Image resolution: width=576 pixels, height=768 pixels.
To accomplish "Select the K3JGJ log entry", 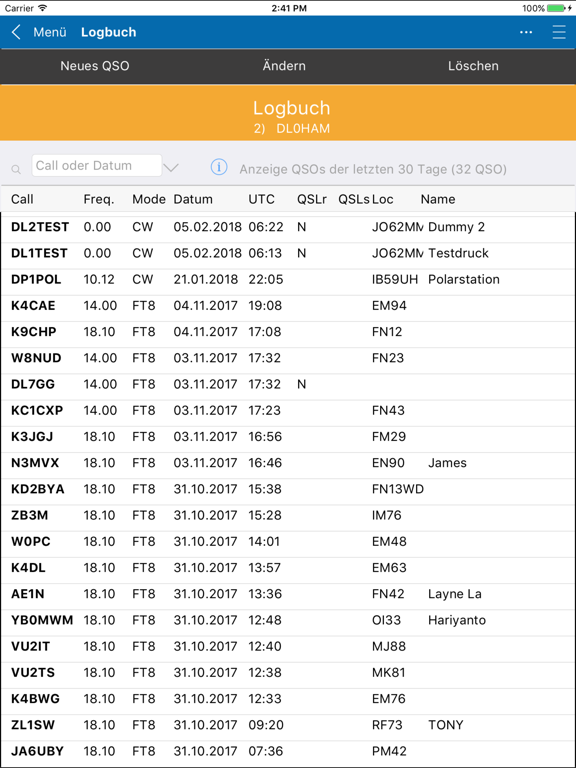I will point(288,437).
